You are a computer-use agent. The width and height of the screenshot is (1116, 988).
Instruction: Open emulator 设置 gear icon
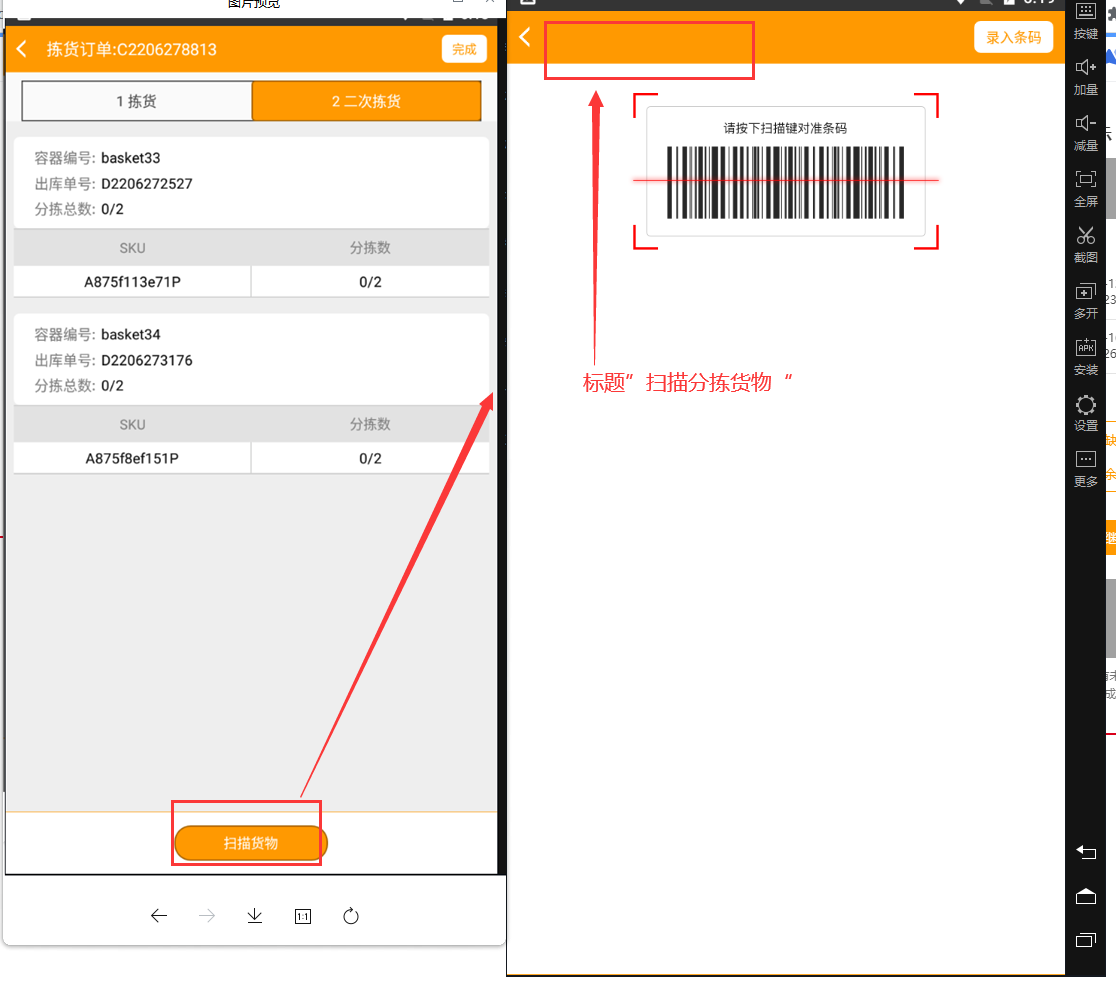1085,405
